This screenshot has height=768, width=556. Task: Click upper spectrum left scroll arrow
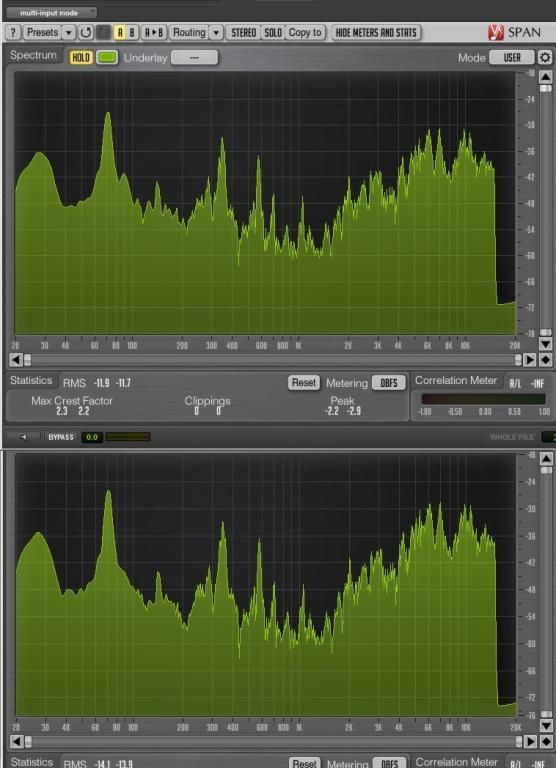16,360
